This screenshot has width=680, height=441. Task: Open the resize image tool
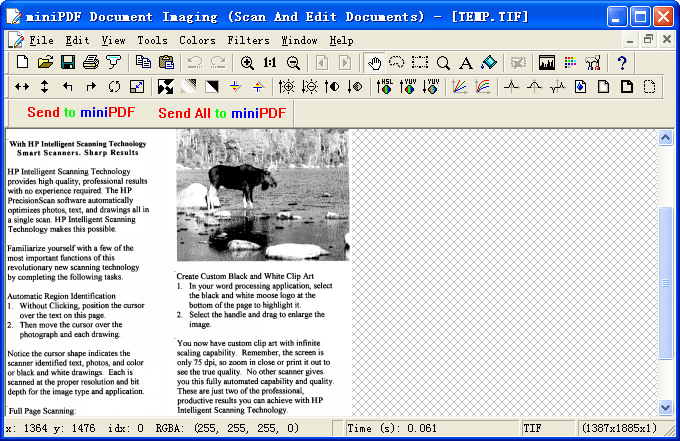click(137, 87)
